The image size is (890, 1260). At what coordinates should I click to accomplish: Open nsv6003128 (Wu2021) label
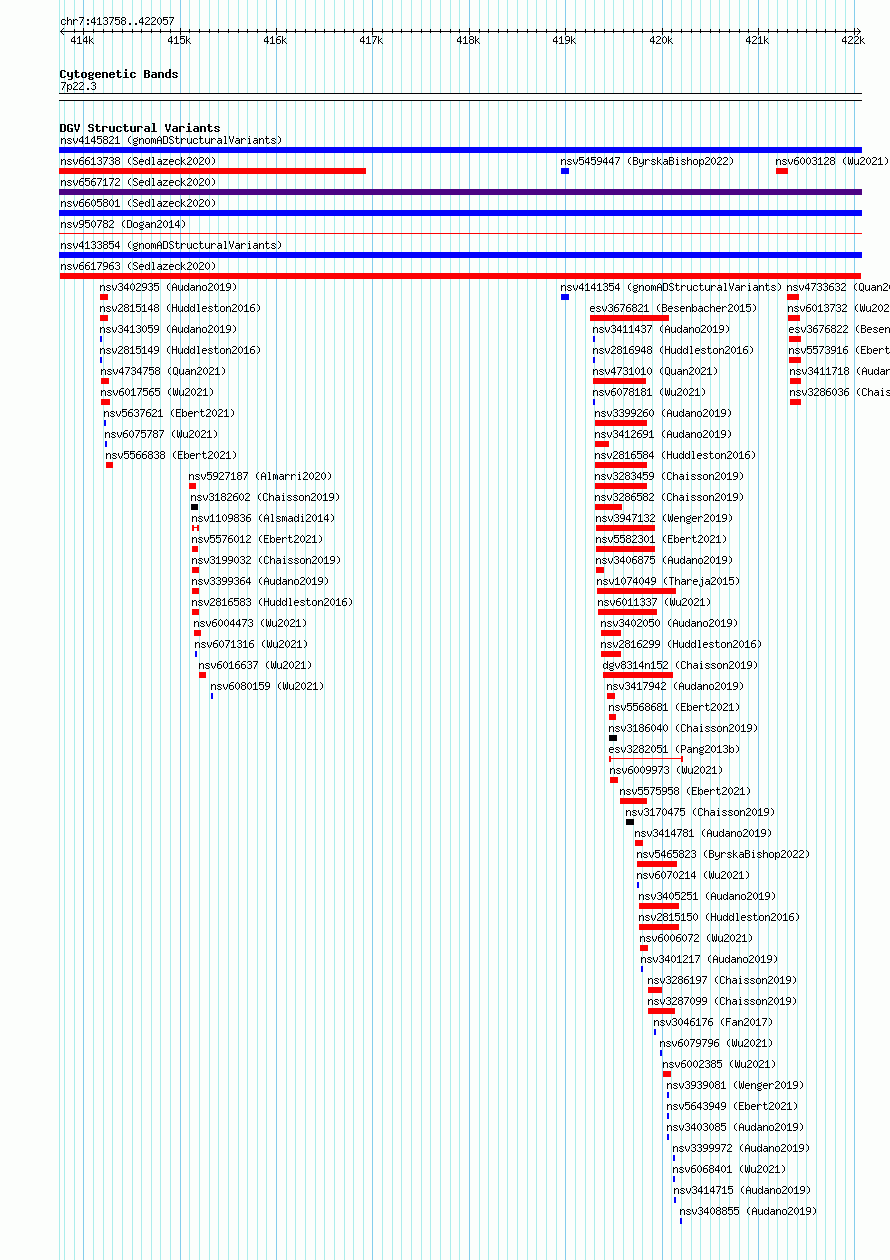(832, 161)
